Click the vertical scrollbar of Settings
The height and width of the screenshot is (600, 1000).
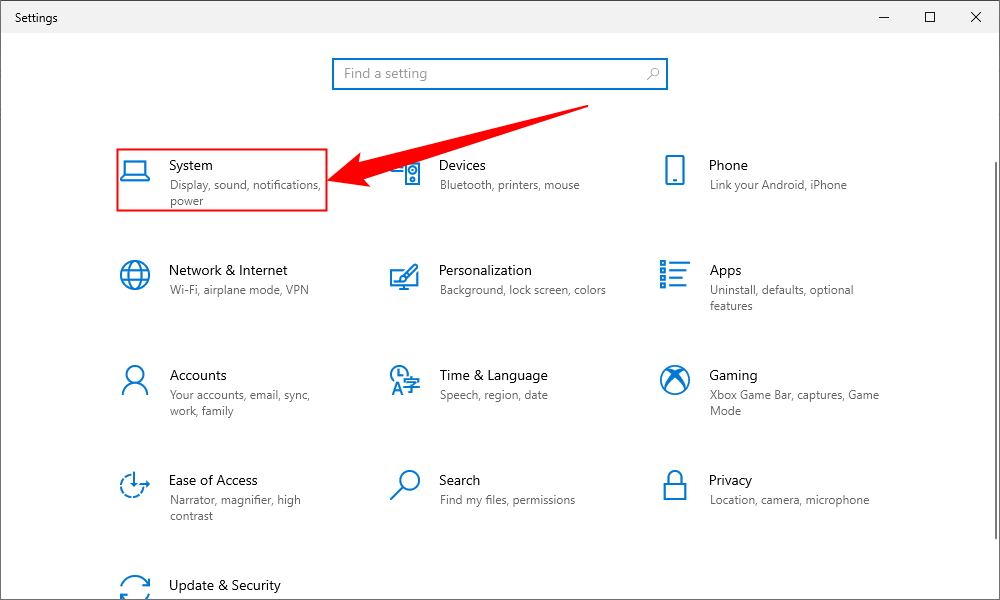[996, 350]
